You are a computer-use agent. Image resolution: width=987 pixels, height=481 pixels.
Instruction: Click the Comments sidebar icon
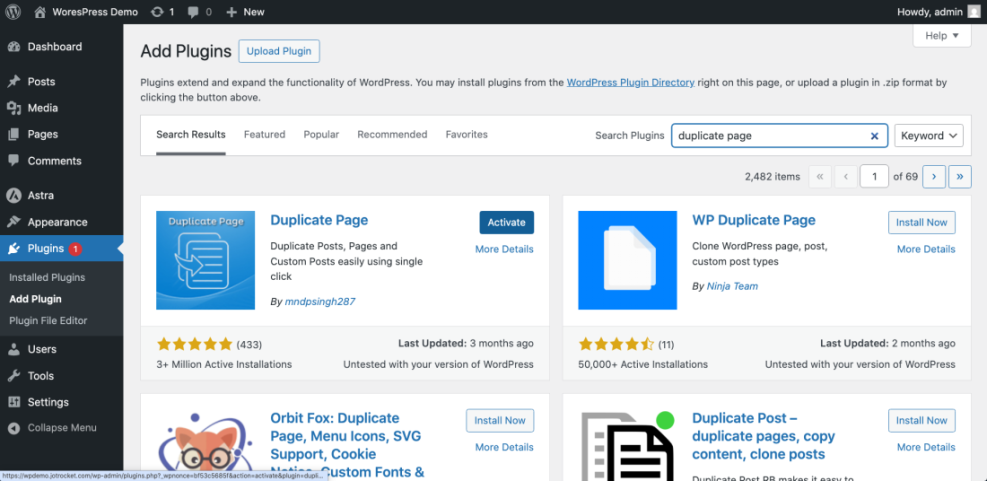click(14, 161)
